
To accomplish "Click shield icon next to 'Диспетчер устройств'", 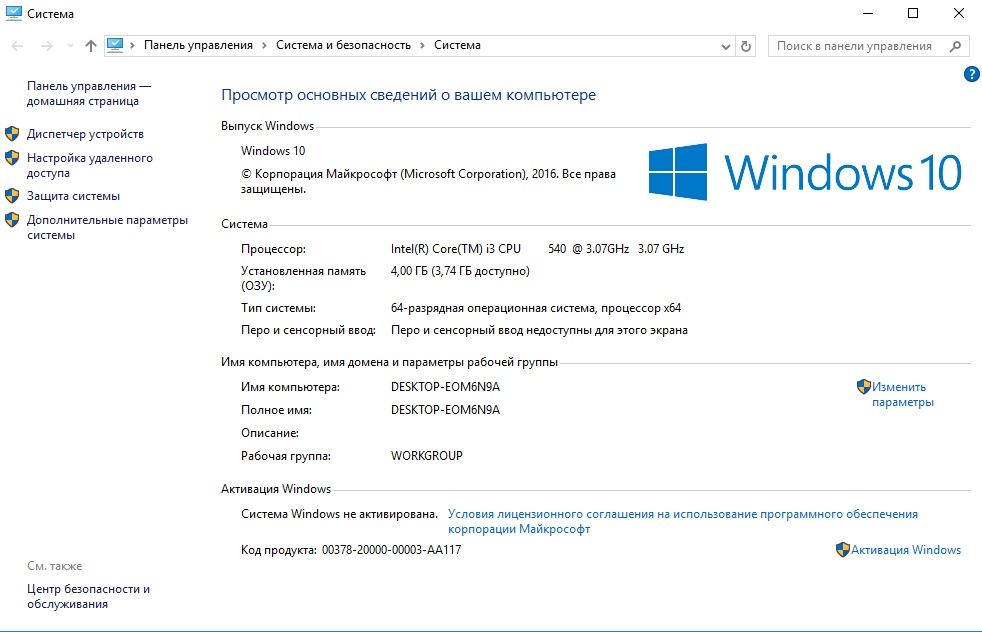I will click(12, 133).
